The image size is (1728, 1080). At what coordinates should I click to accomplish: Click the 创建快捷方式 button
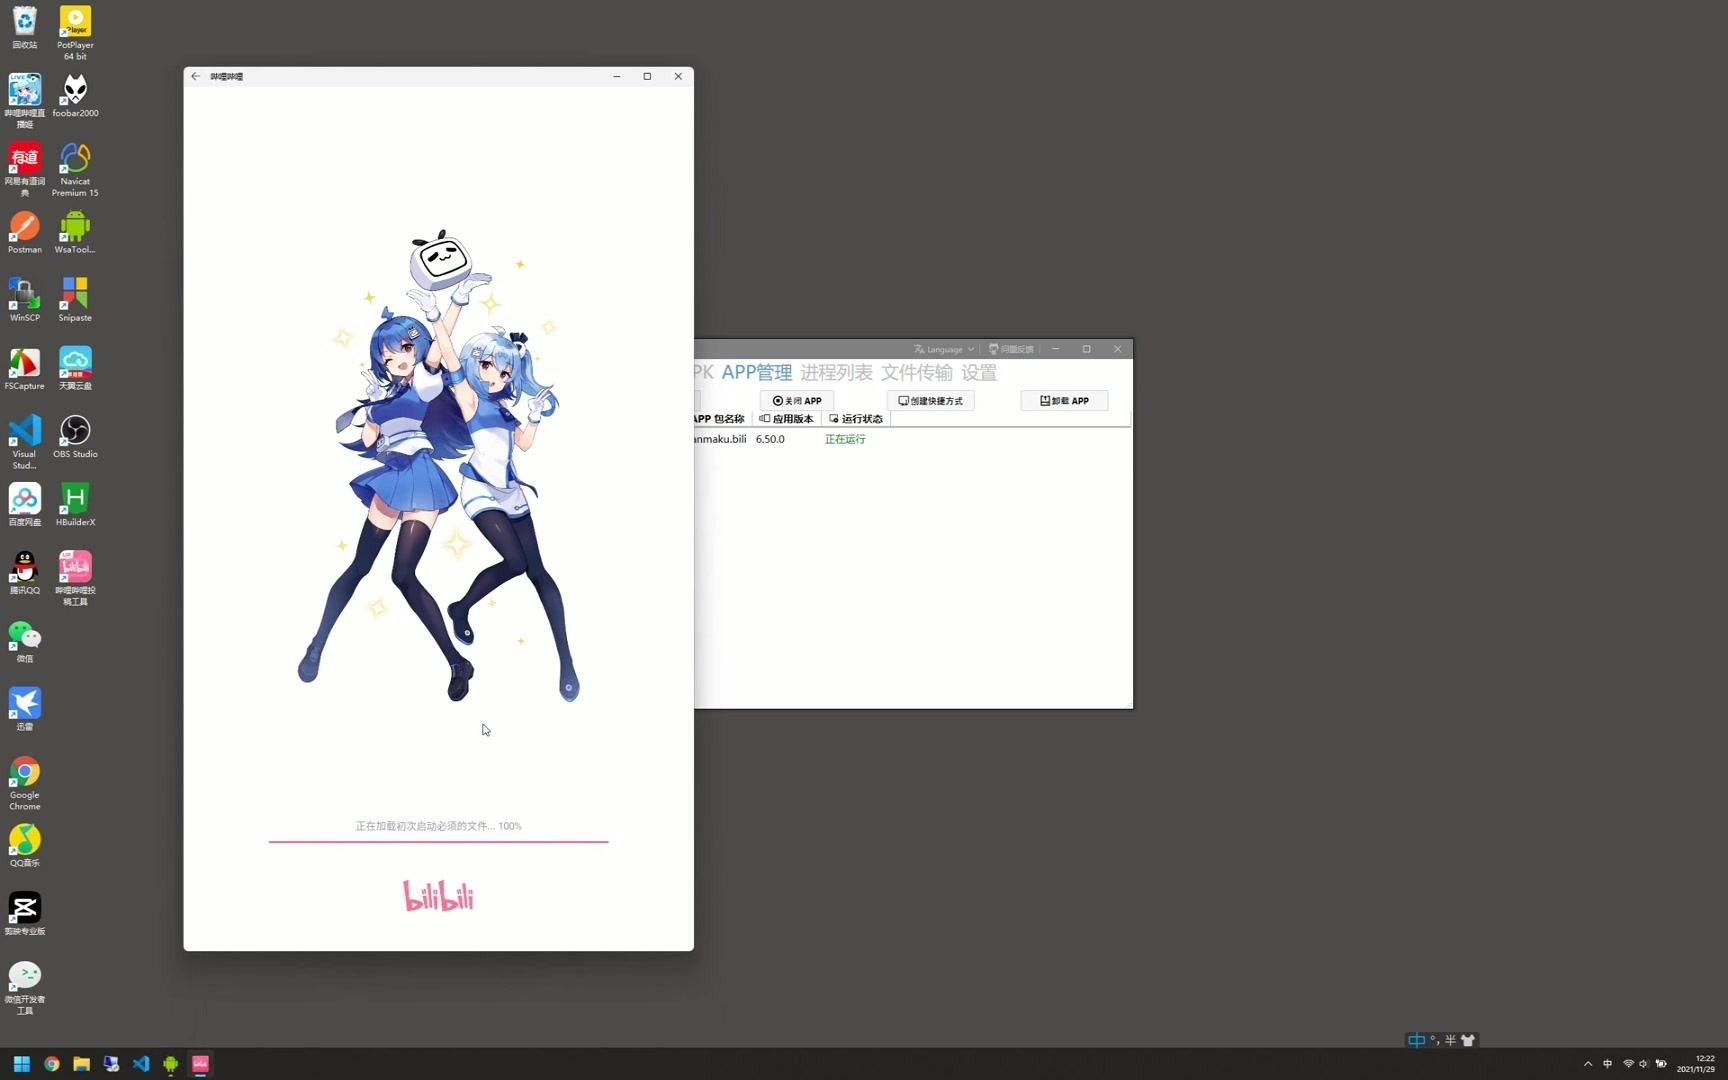click(931, 401)
